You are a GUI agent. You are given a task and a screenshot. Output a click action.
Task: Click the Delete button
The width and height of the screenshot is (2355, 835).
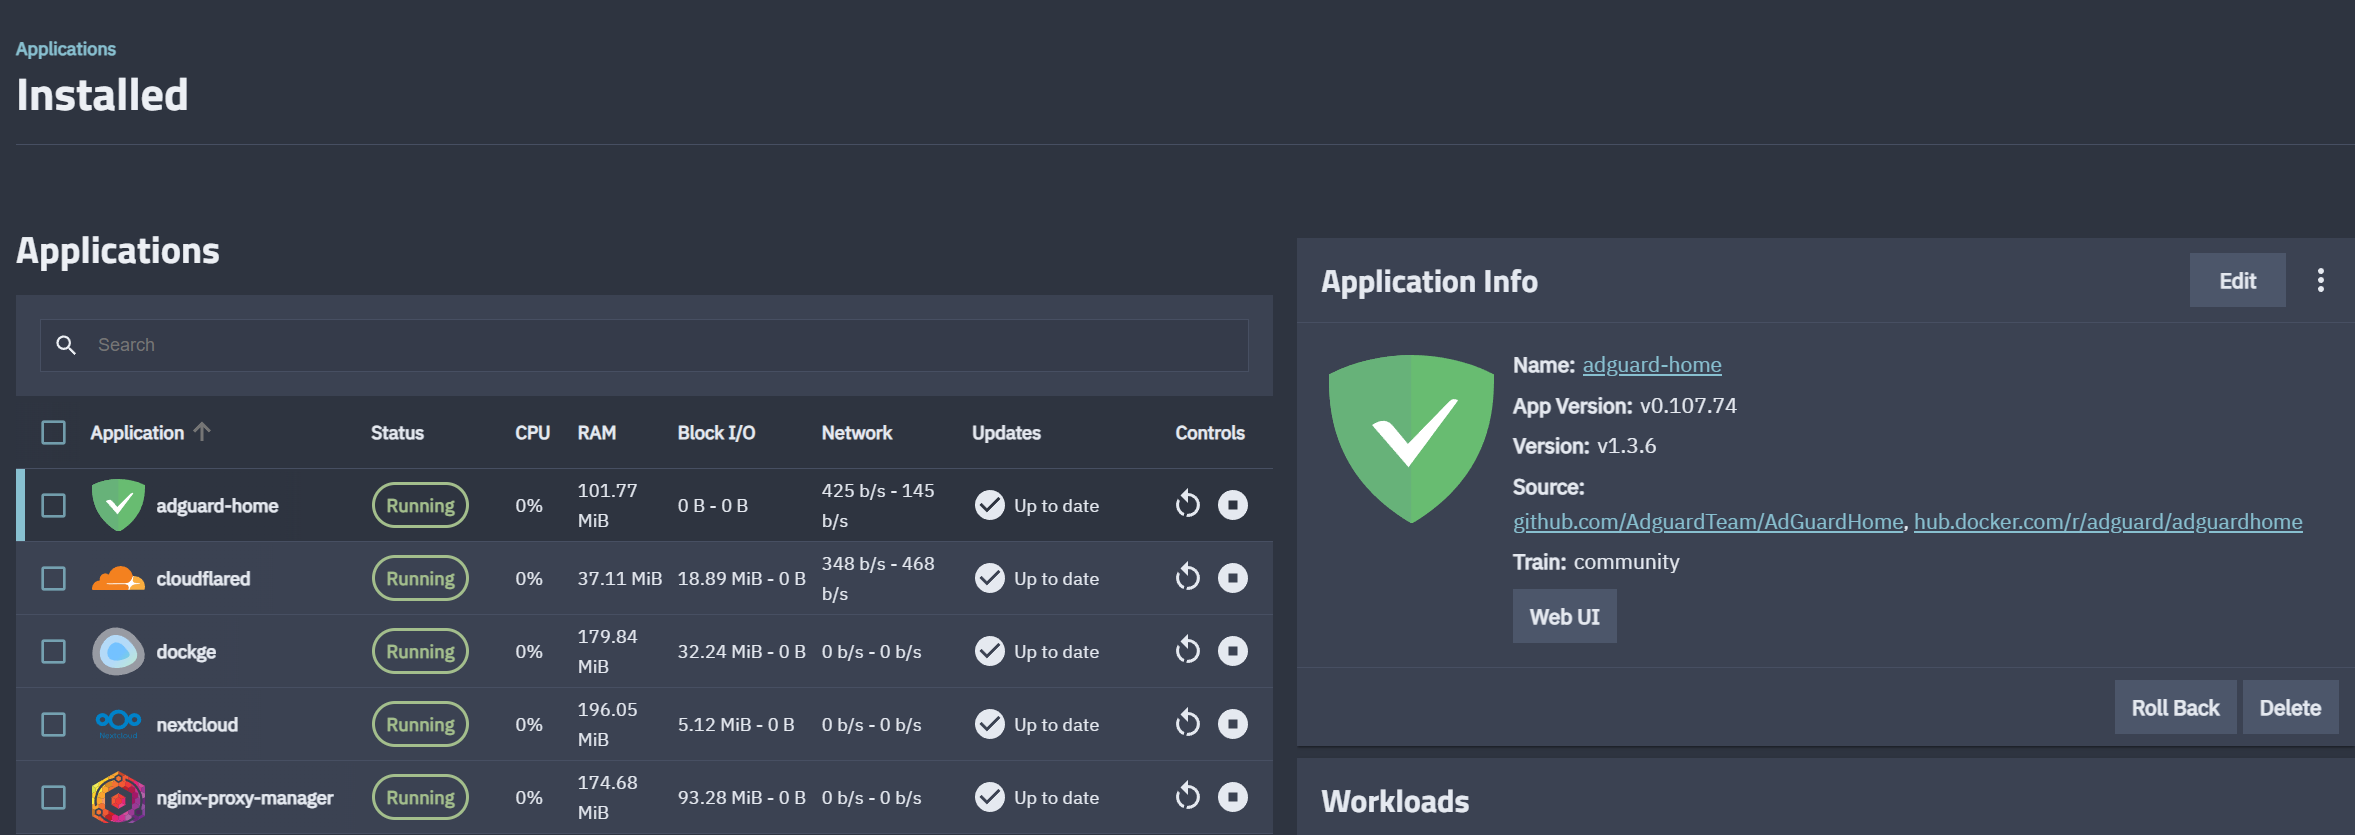[x=2290, y=707]
